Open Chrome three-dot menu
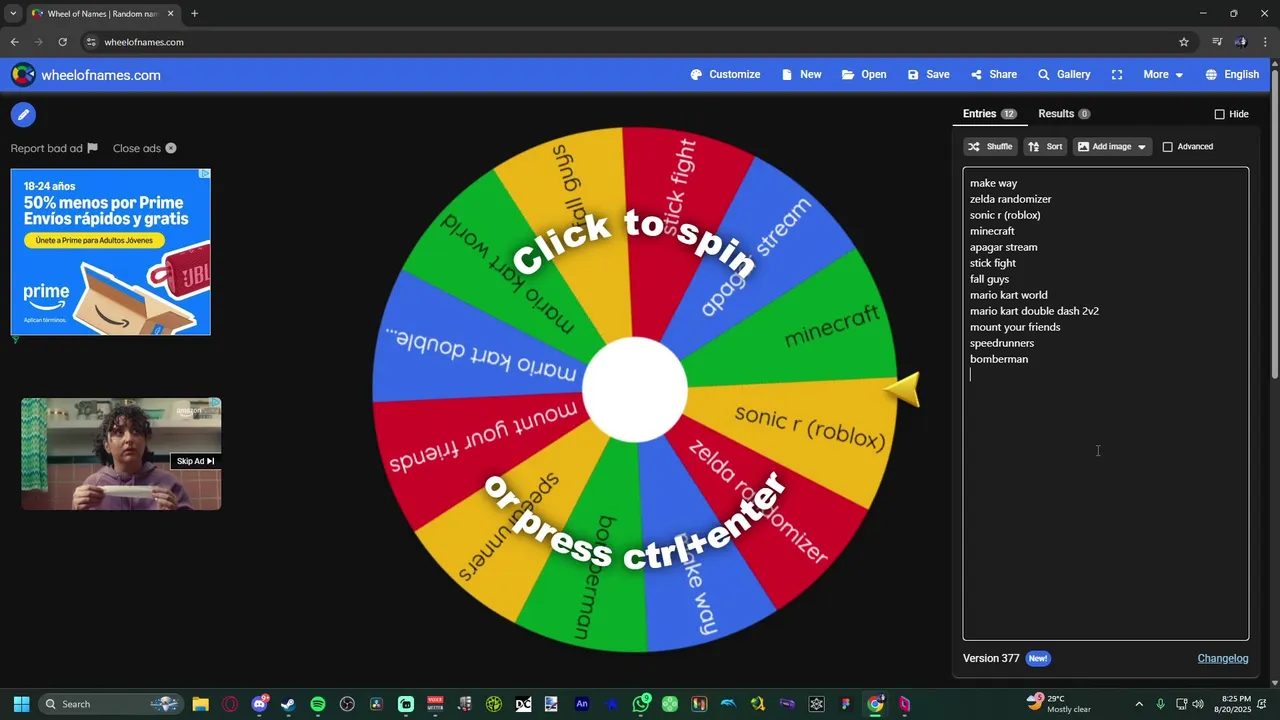This screenshot has height=720, width=1280. (1266, 42)
